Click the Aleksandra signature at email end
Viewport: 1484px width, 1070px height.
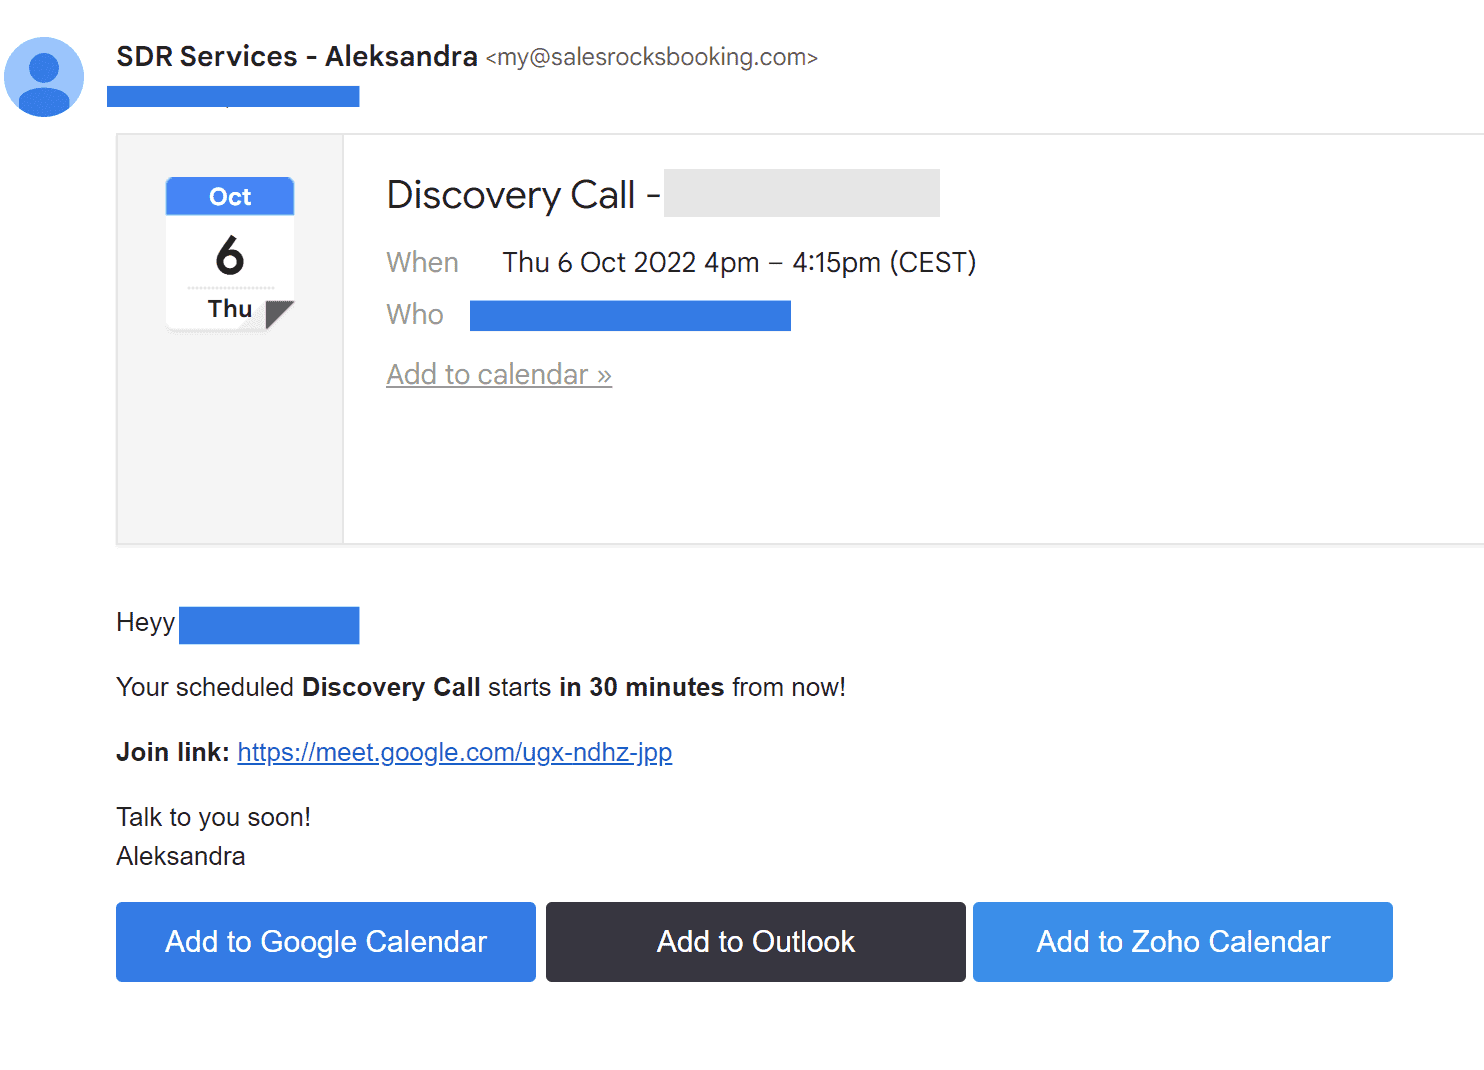(x=181, y=856)
